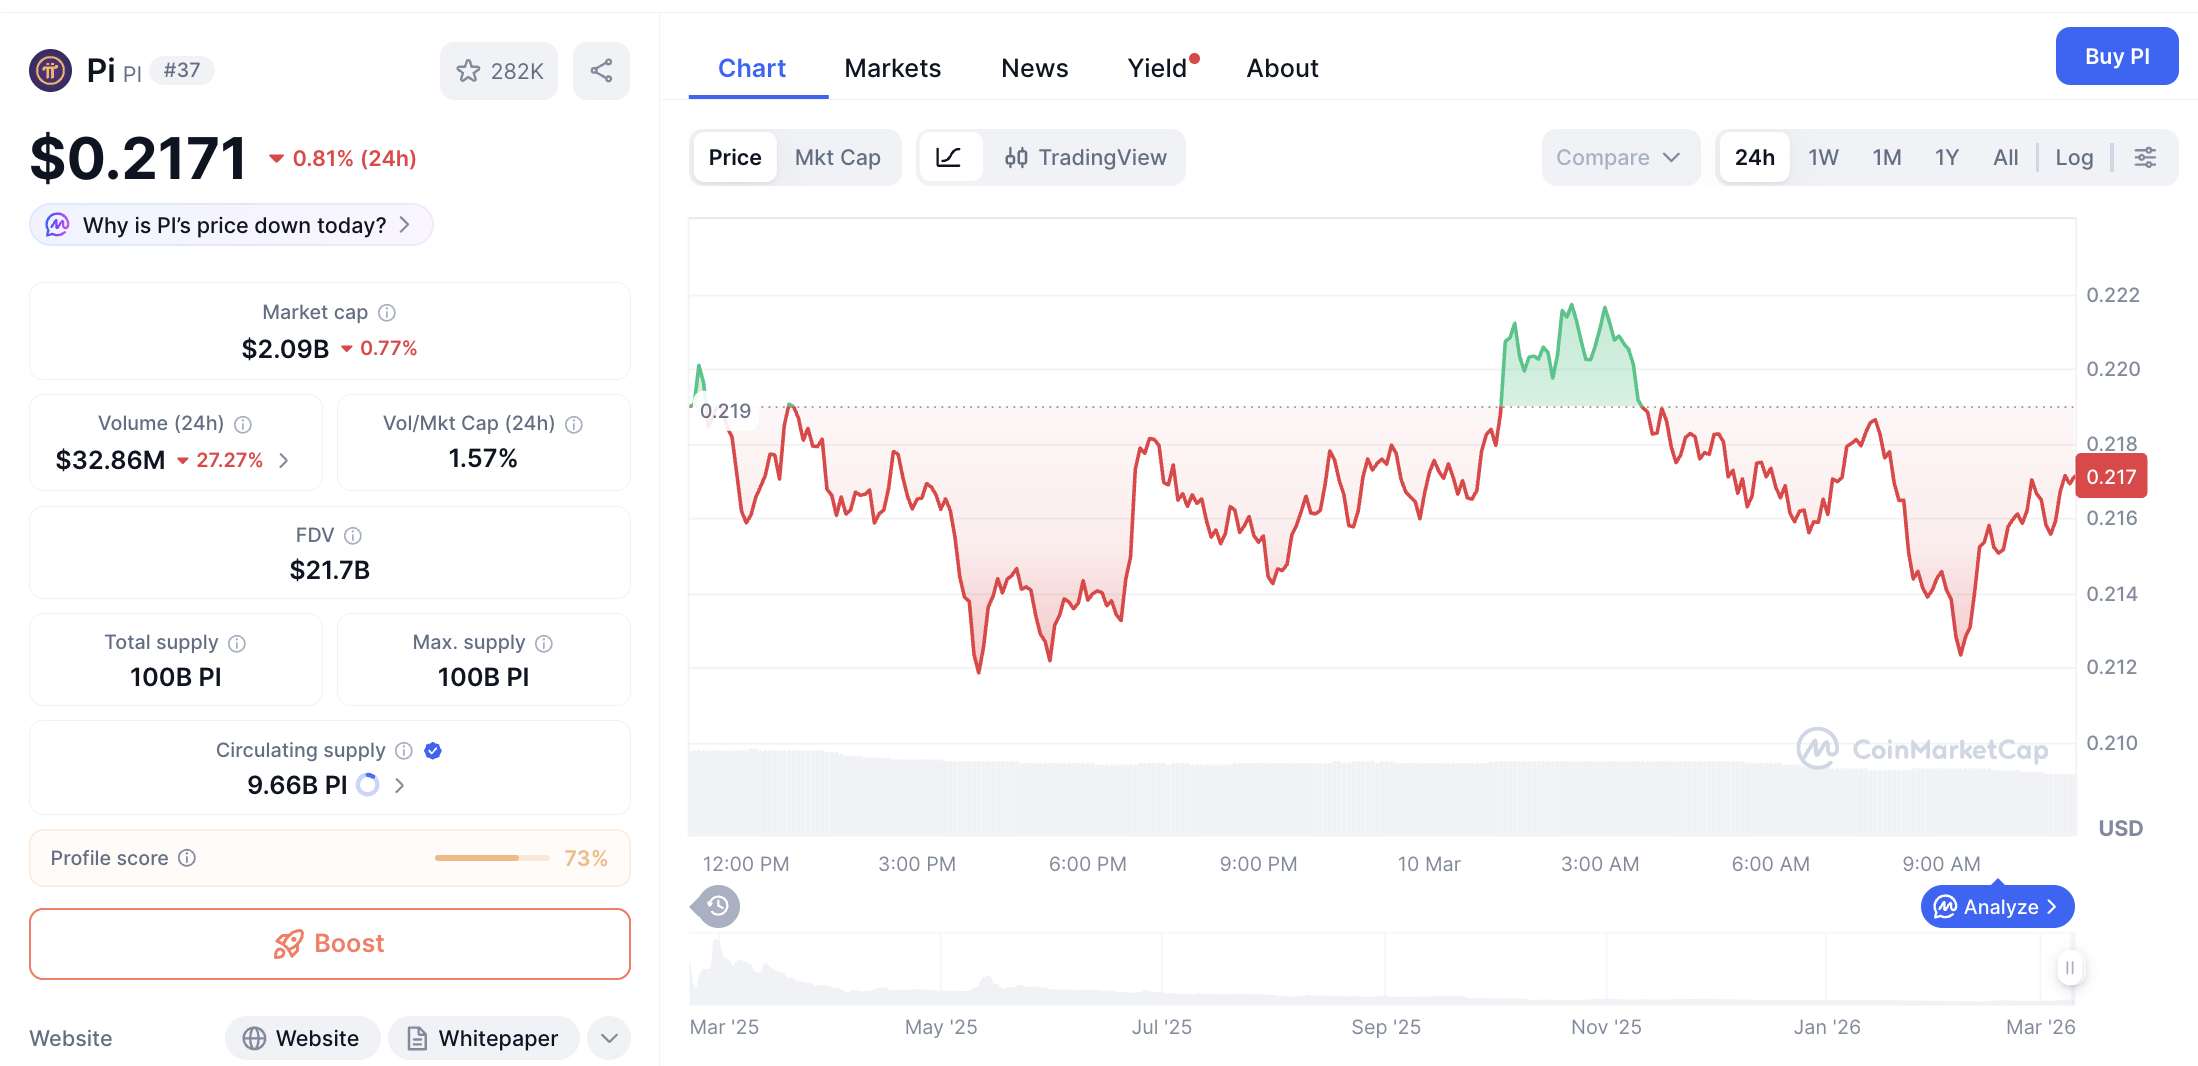The height and width of the screenshot is (1066, 2198).
Task: Select the 1Y time range
Action: (x=1946, y=157)
